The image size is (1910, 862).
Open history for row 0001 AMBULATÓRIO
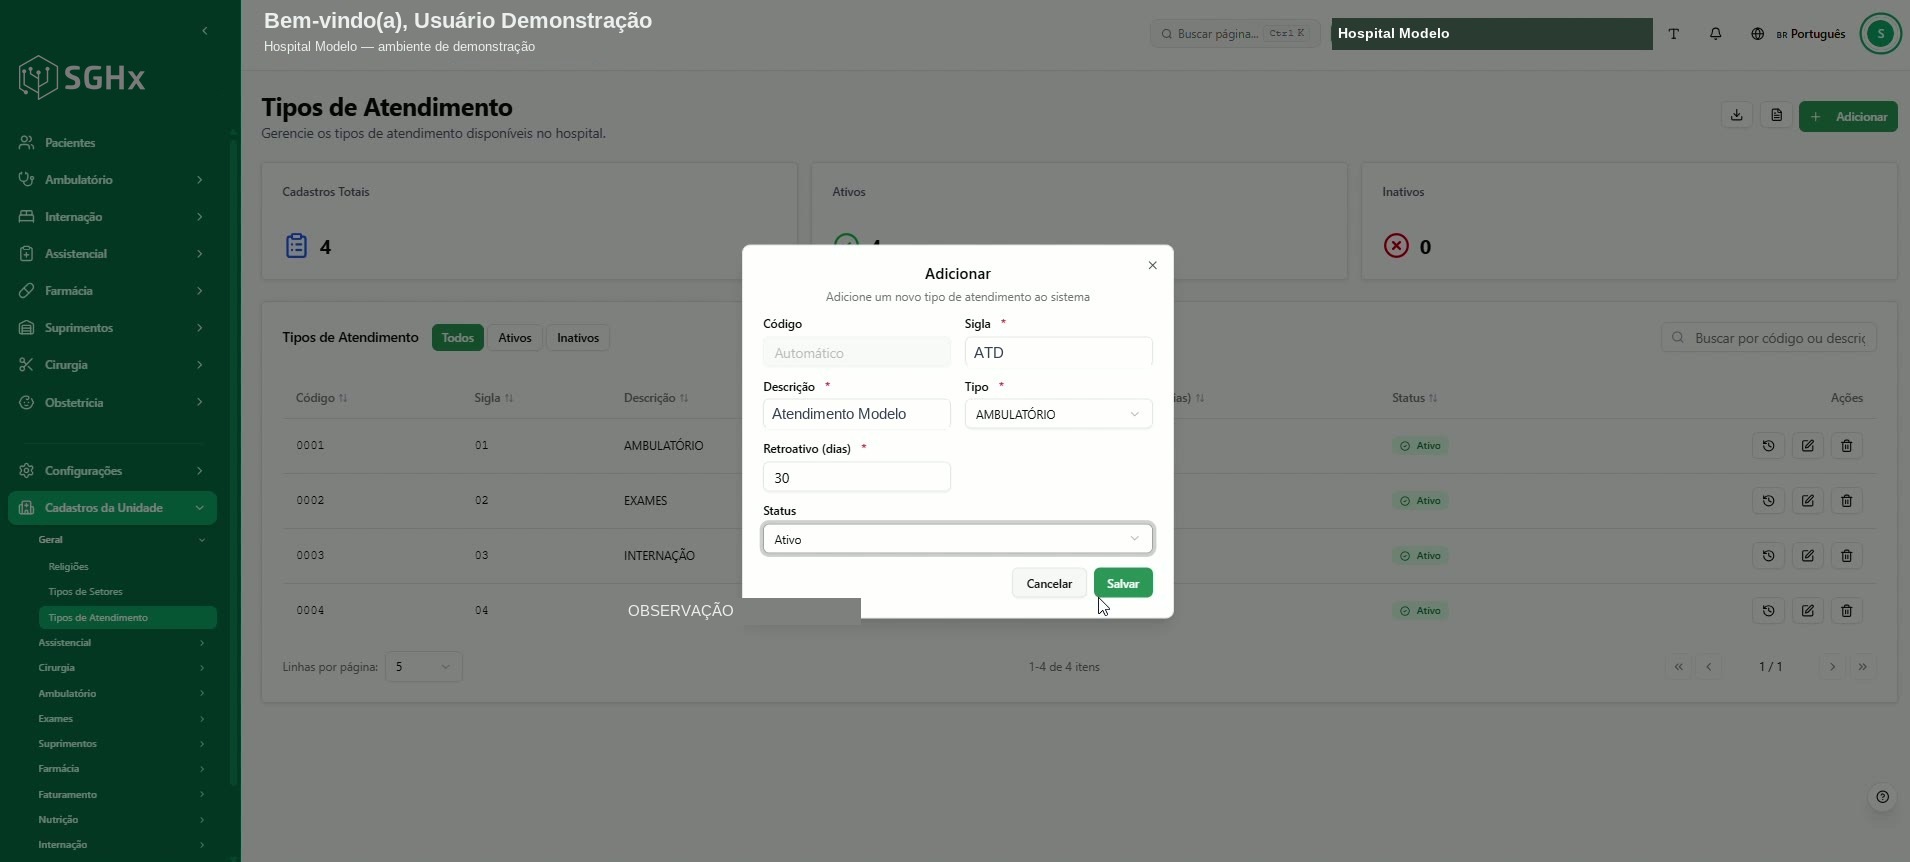click(x=1768, y=446)
